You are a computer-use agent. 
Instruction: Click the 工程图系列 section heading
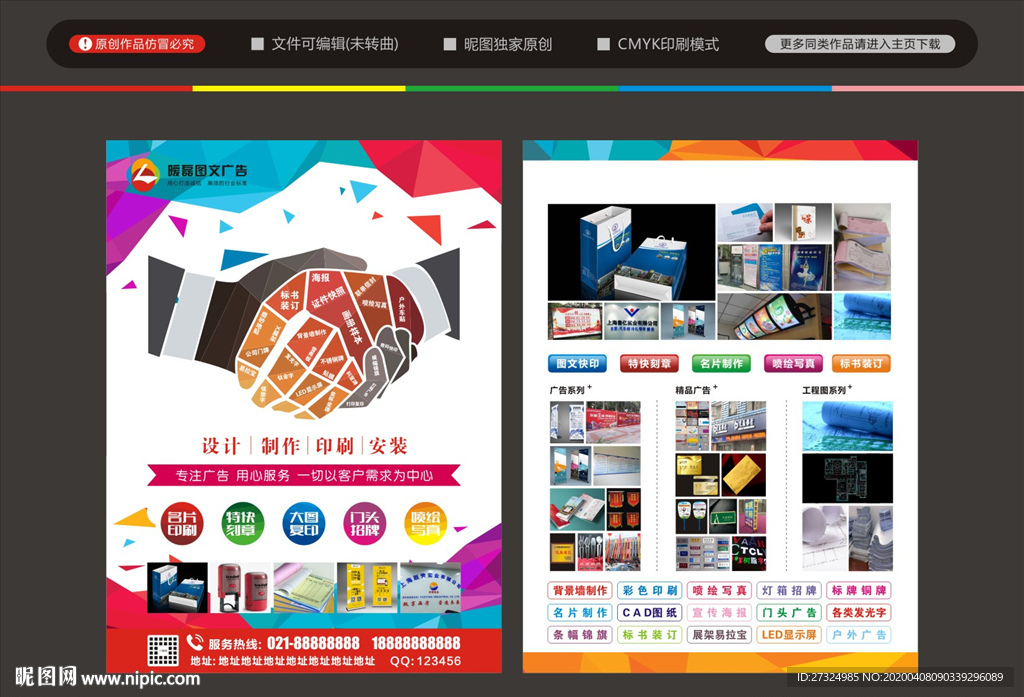(824, 391)
